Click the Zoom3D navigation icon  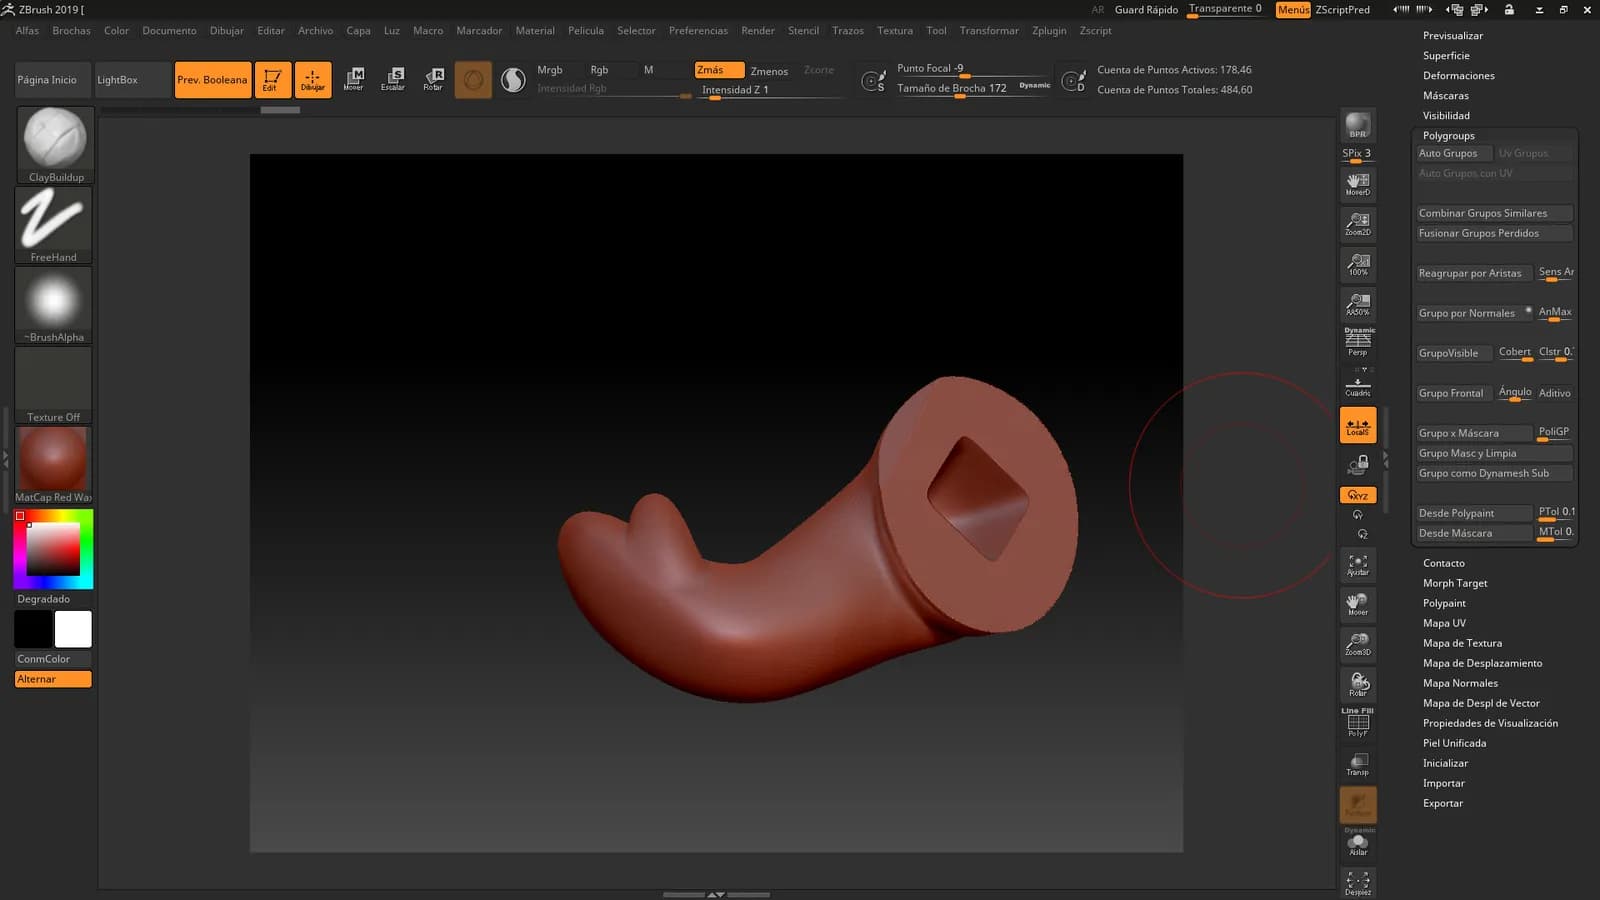pos(1358,645)
